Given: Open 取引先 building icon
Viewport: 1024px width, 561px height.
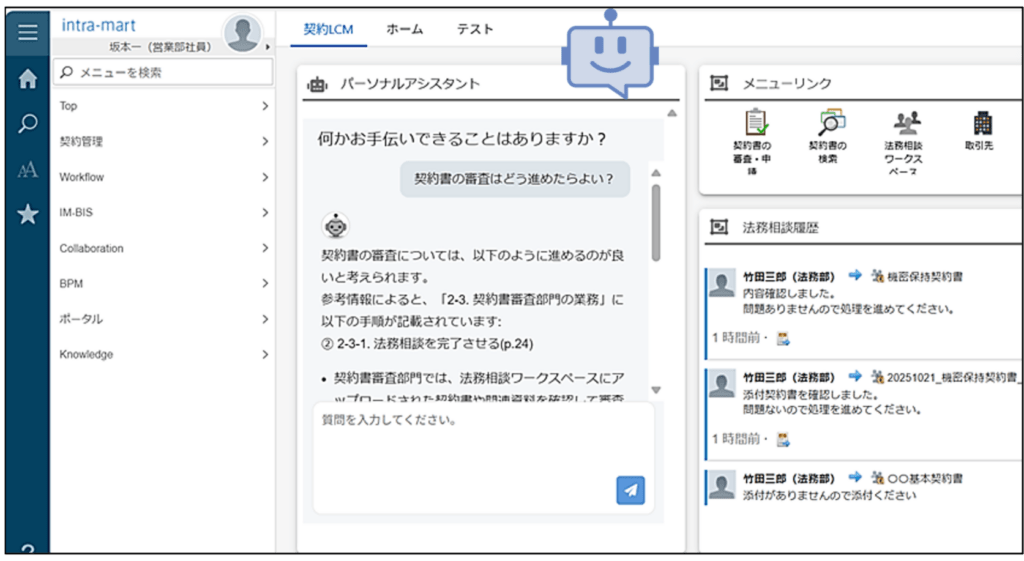Looking at the screenshot, I should point(982,123).
